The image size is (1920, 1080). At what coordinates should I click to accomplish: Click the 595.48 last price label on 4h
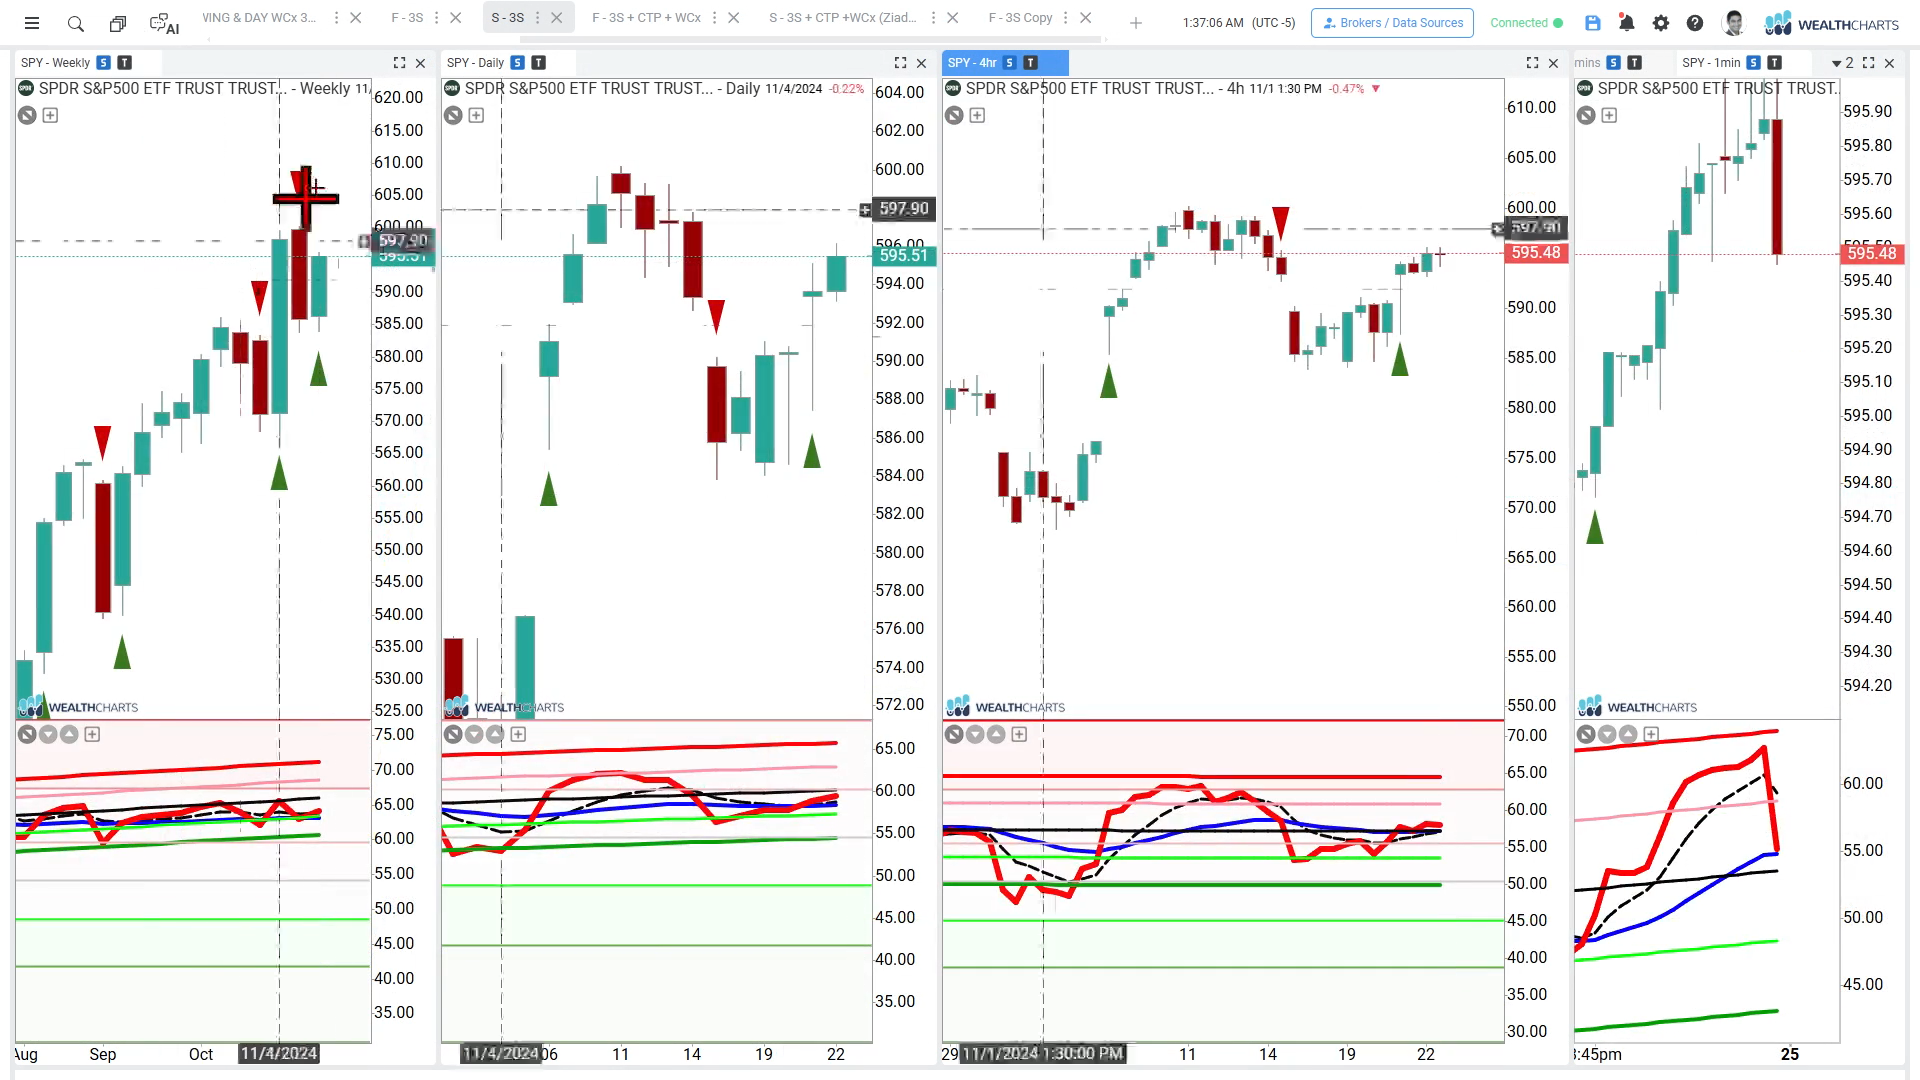(1536, 253)
